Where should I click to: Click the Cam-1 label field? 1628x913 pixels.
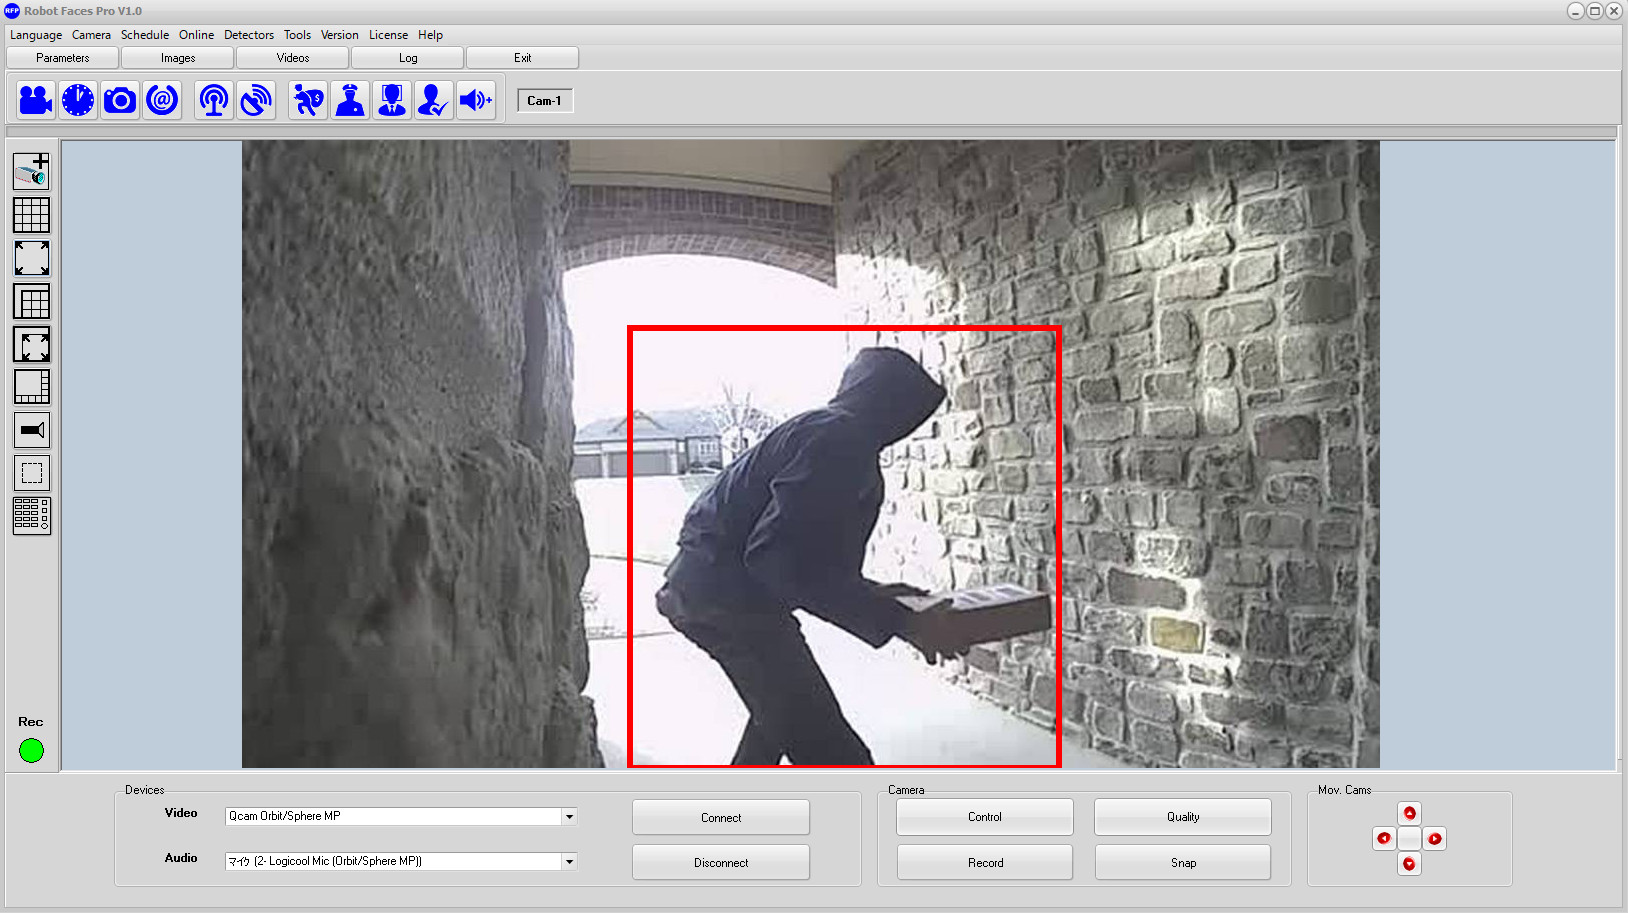click(x=545, y=101)
